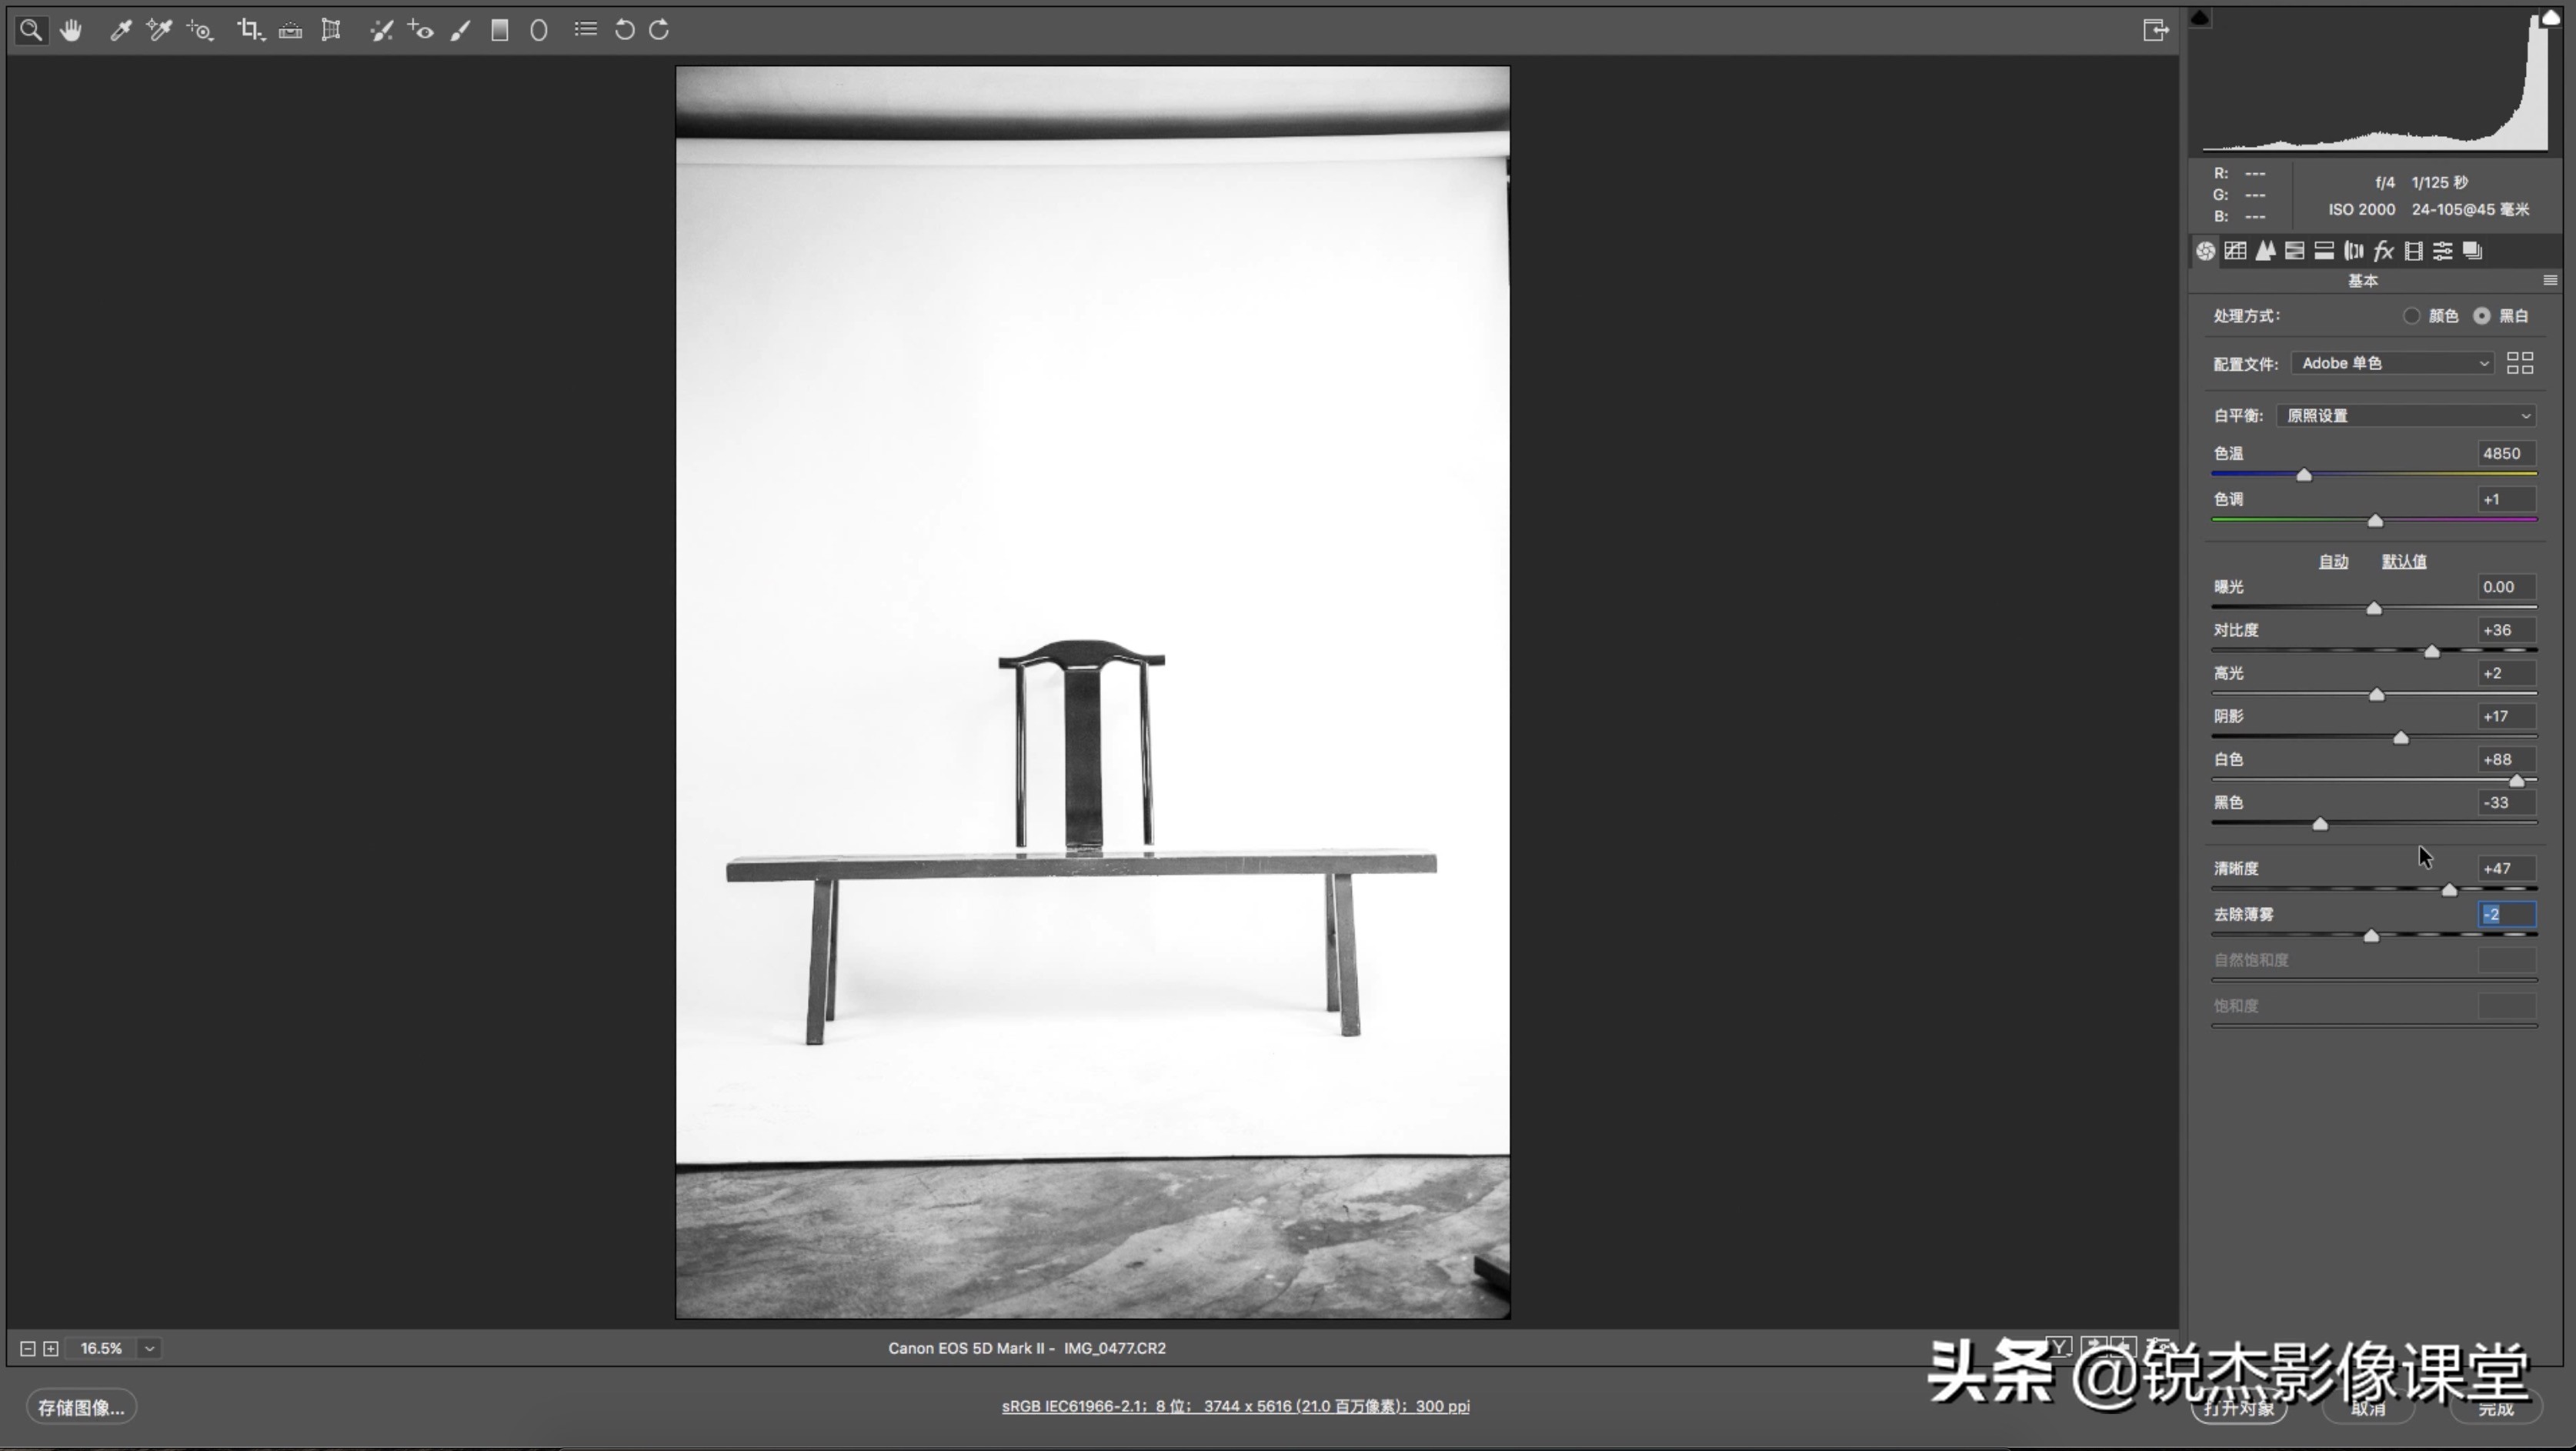Open the sRGB IEC61966-2.1 workflow options link

coord(1236,1405)
